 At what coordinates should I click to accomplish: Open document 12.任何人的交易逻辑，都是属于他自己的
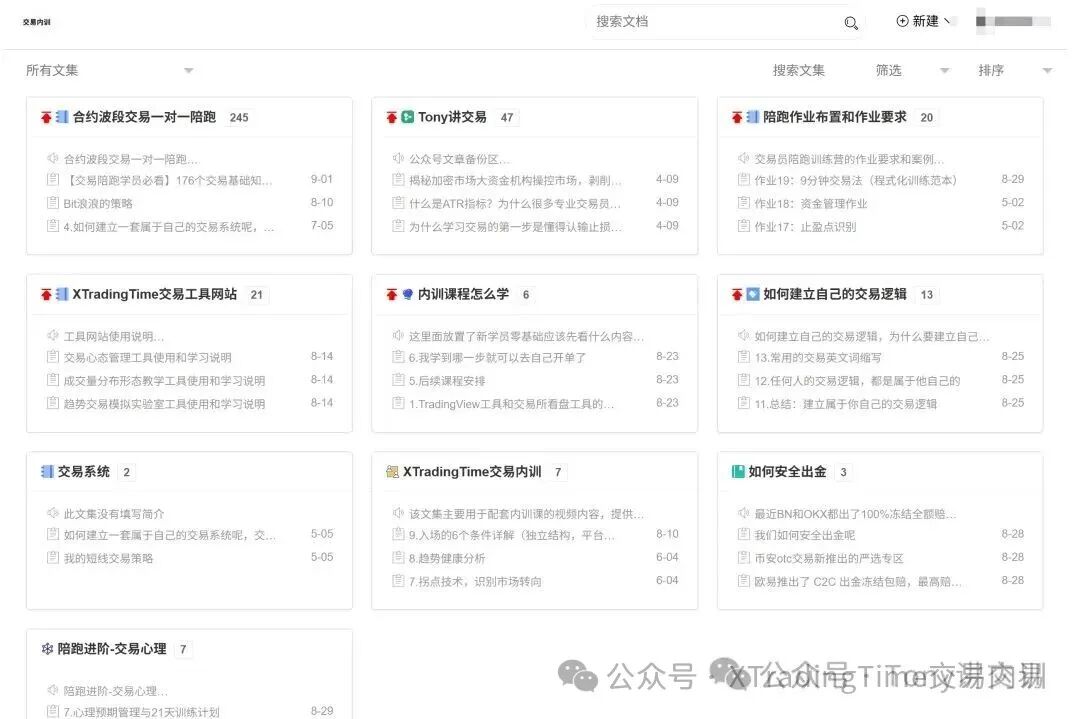(857, 381)
